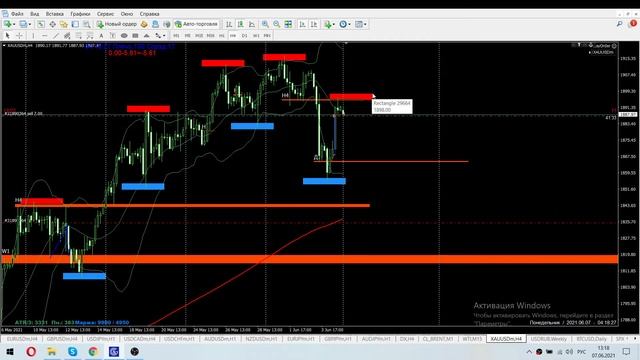Open the Графики menu
This screenshot has height=360, width=640.
[x=80, y=14]
